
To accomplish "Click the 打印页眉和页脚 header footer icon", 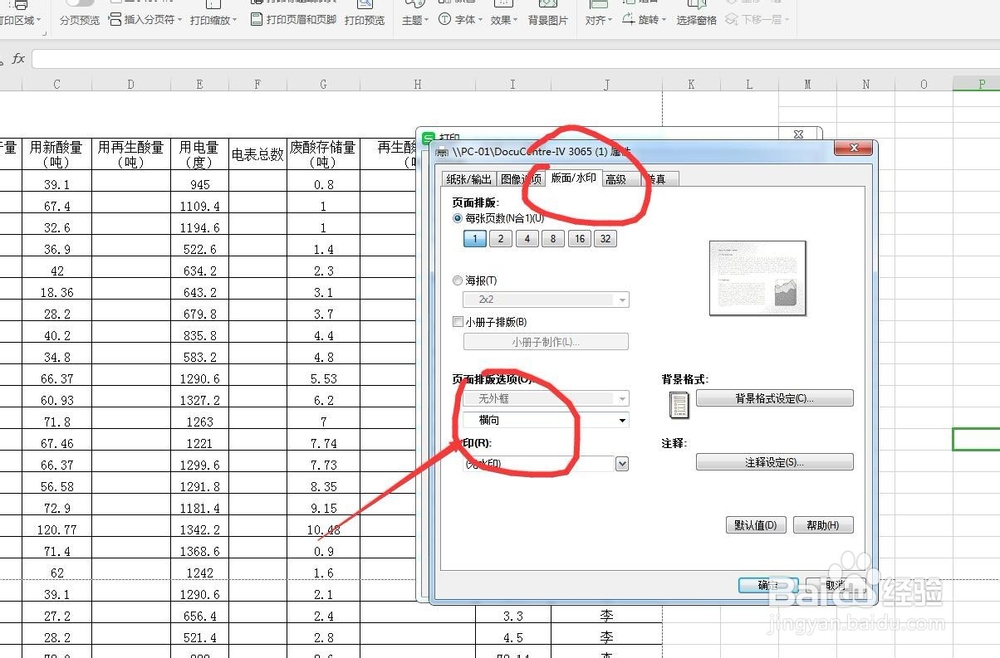I will tap(257, 17).
